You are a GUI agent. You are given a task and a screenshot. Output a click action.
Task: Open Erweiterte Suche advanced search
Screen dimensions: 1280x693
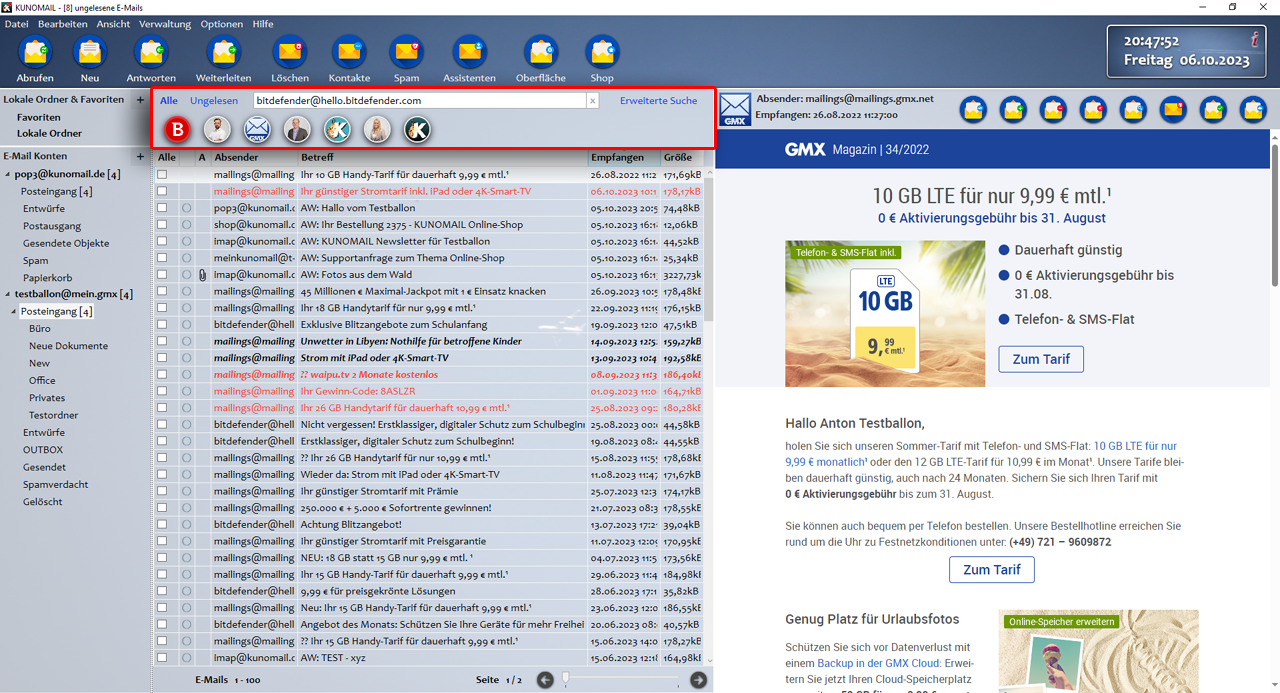pyautogui.click(x=659, y=100)
